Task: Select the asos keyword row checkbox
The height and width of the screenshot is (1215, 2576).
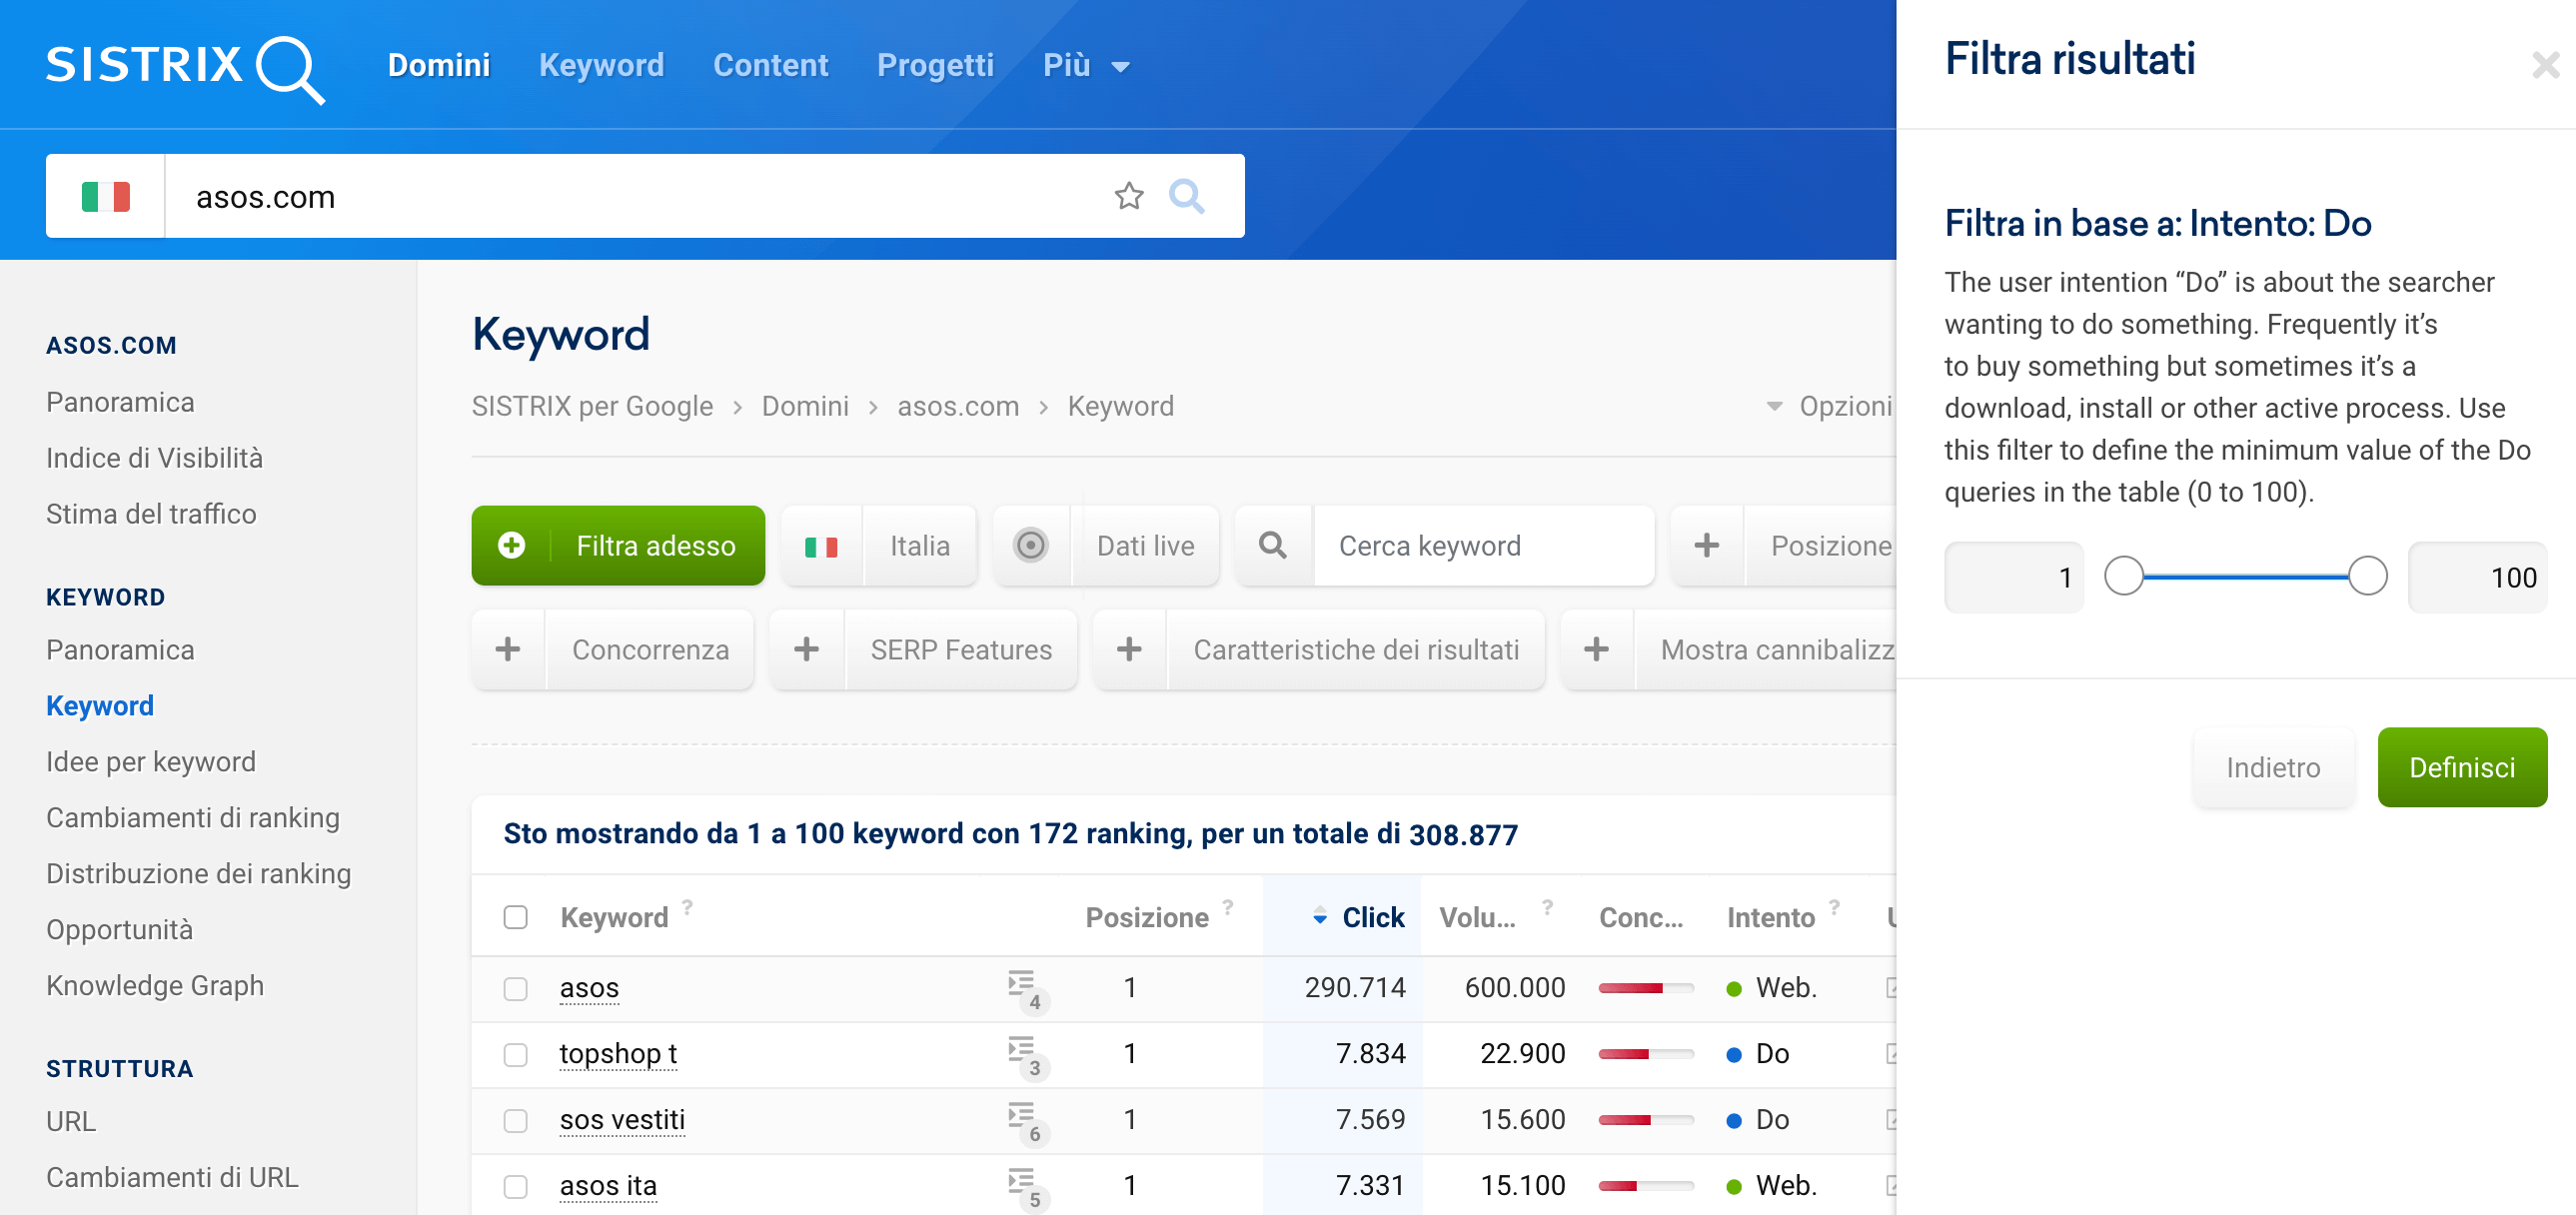Action: (x=515, y=987)
